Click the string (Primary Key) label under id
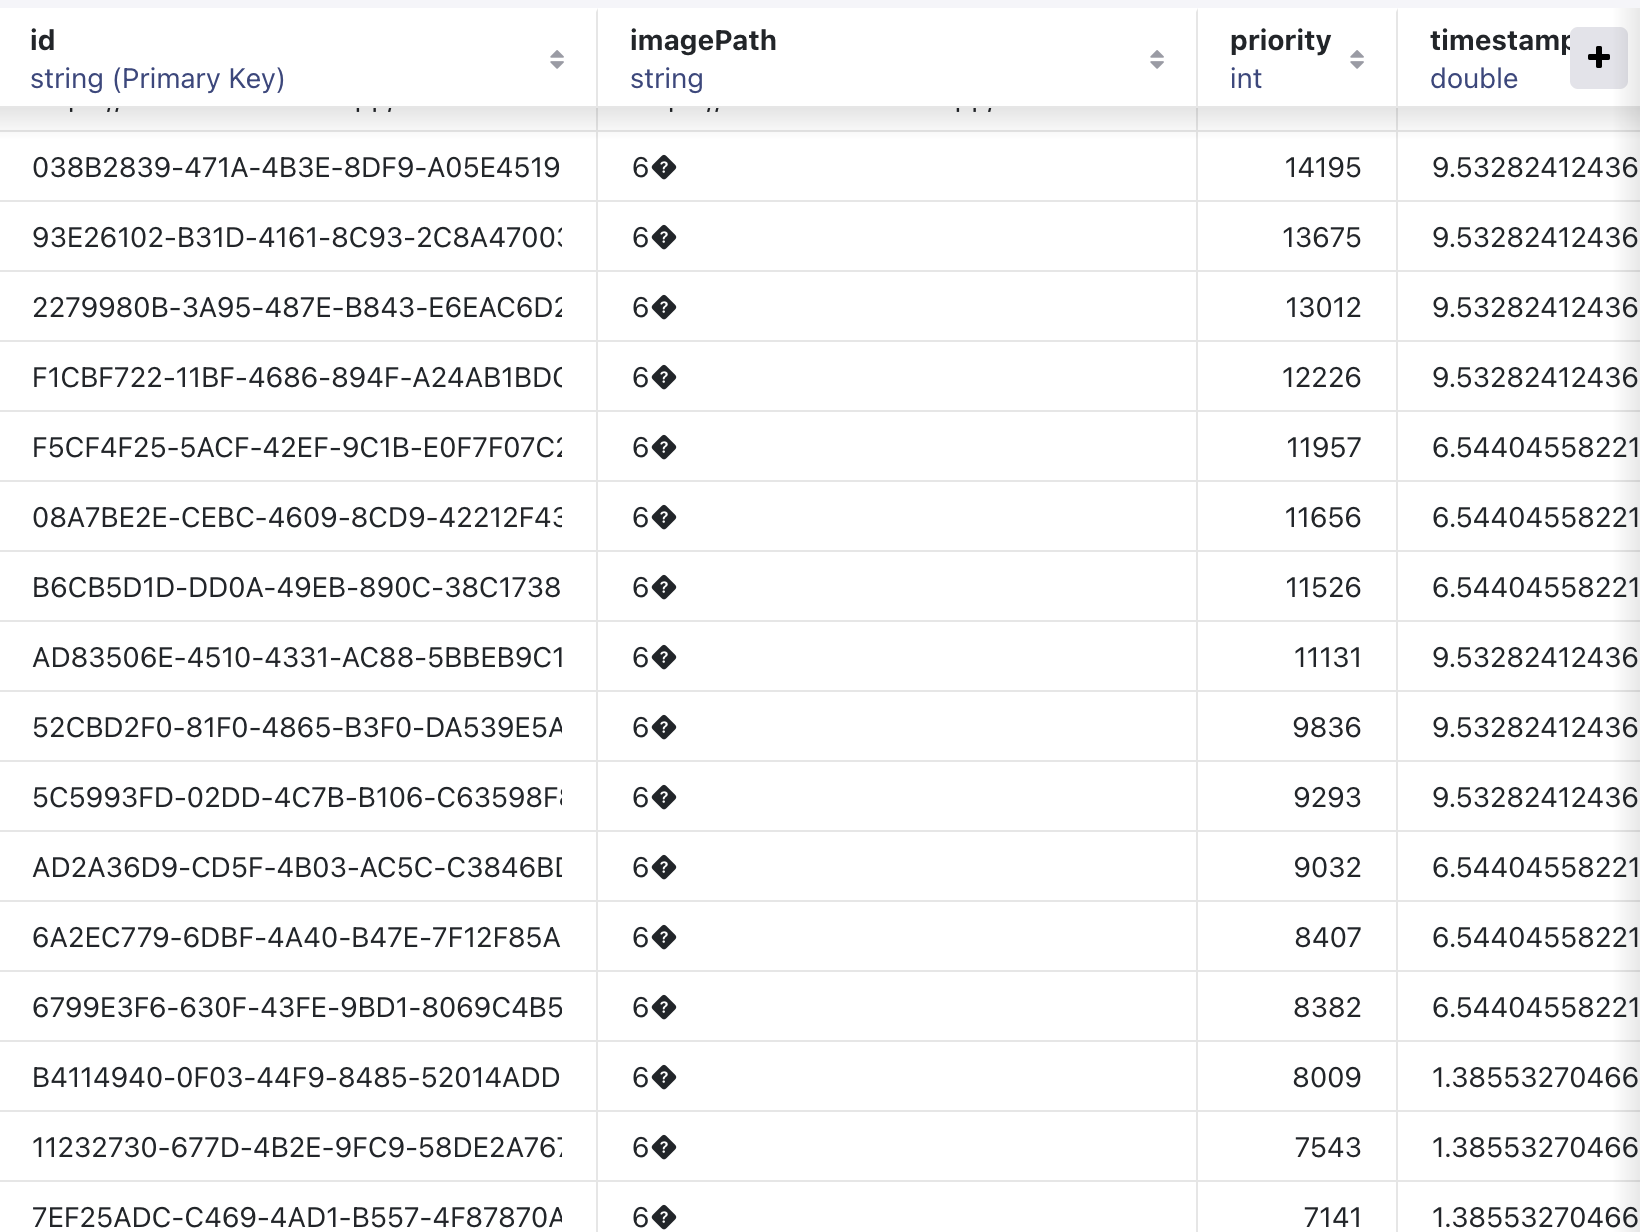The height and width of the screenshot is (1232, 1640). point(158,78)
